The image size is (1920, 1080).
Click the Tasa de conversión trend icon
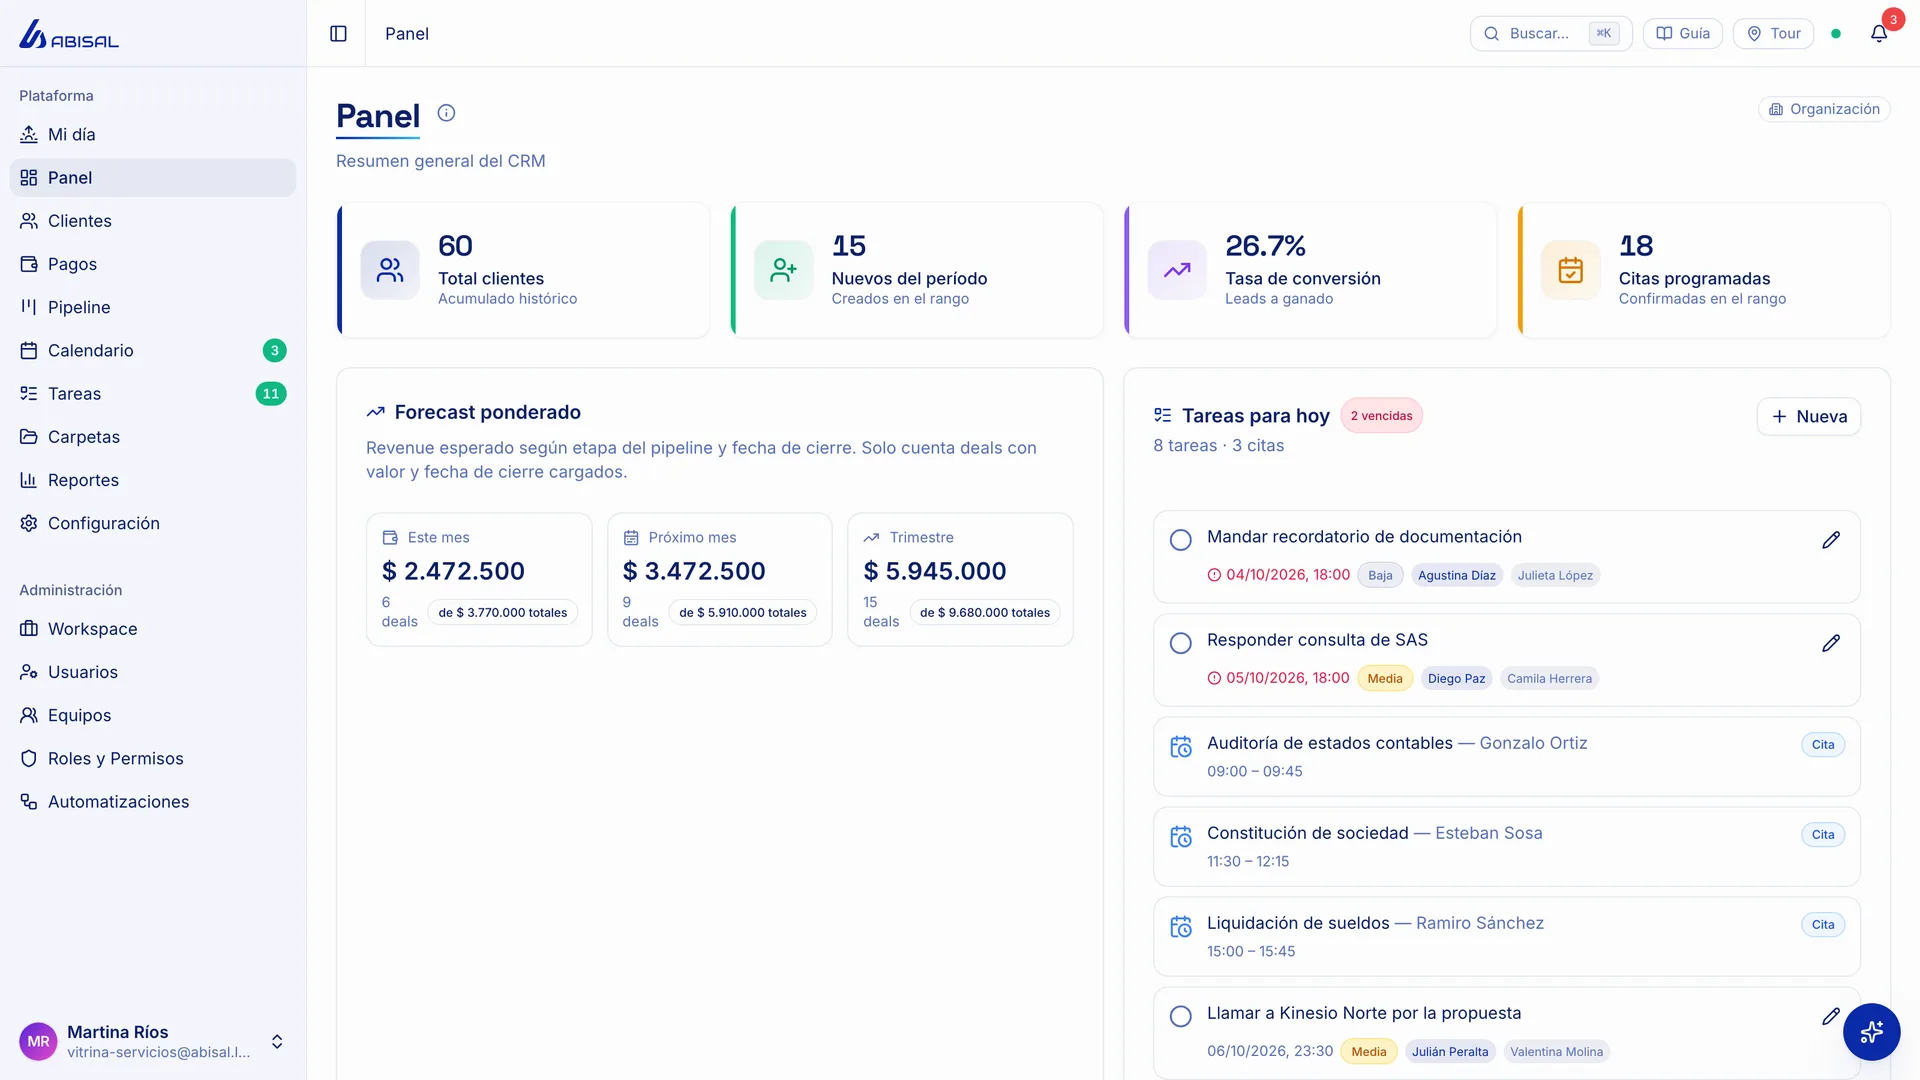1177,270
